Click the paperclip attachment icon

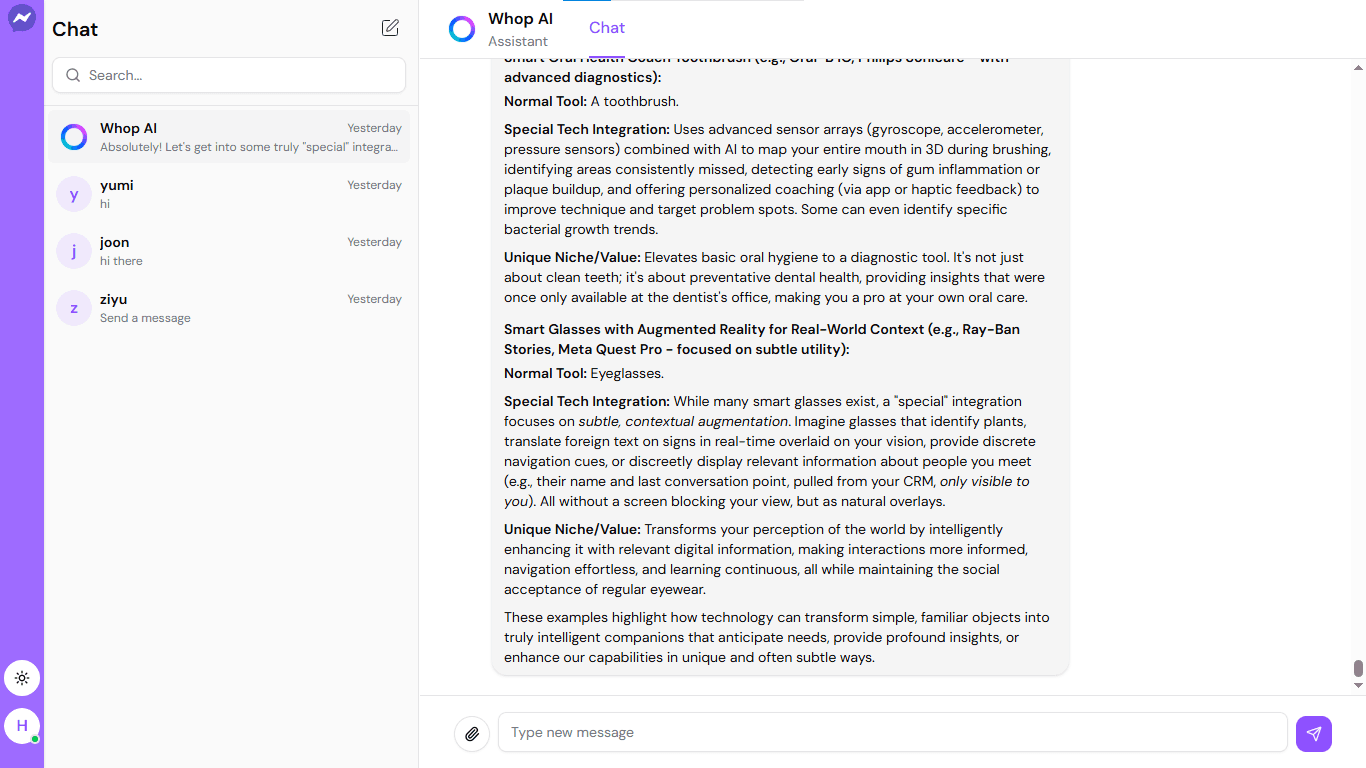[x=471, y=733]
